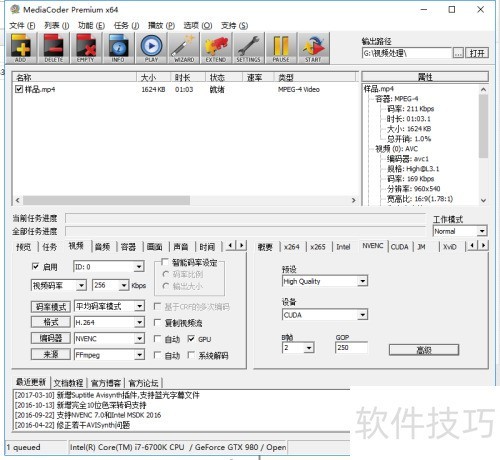Open the High Quality preset dropdown
The width and height of the screenshot is (500, 460).
click(325, 281)
